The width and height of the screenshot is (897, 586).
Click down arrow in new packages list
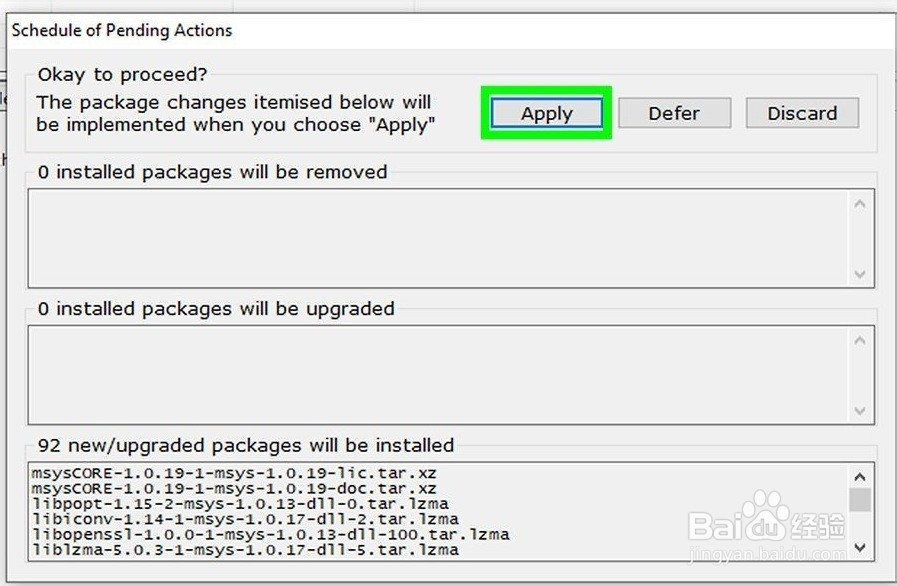860,548
